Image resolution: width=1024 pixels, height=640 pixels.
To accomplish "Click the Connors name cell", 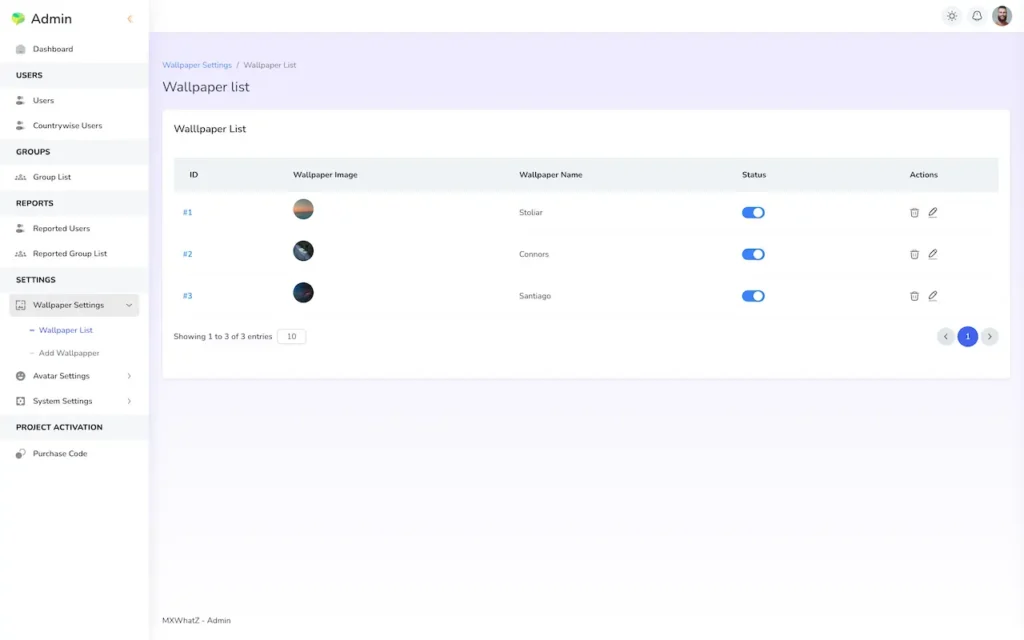I will (534, 254).
